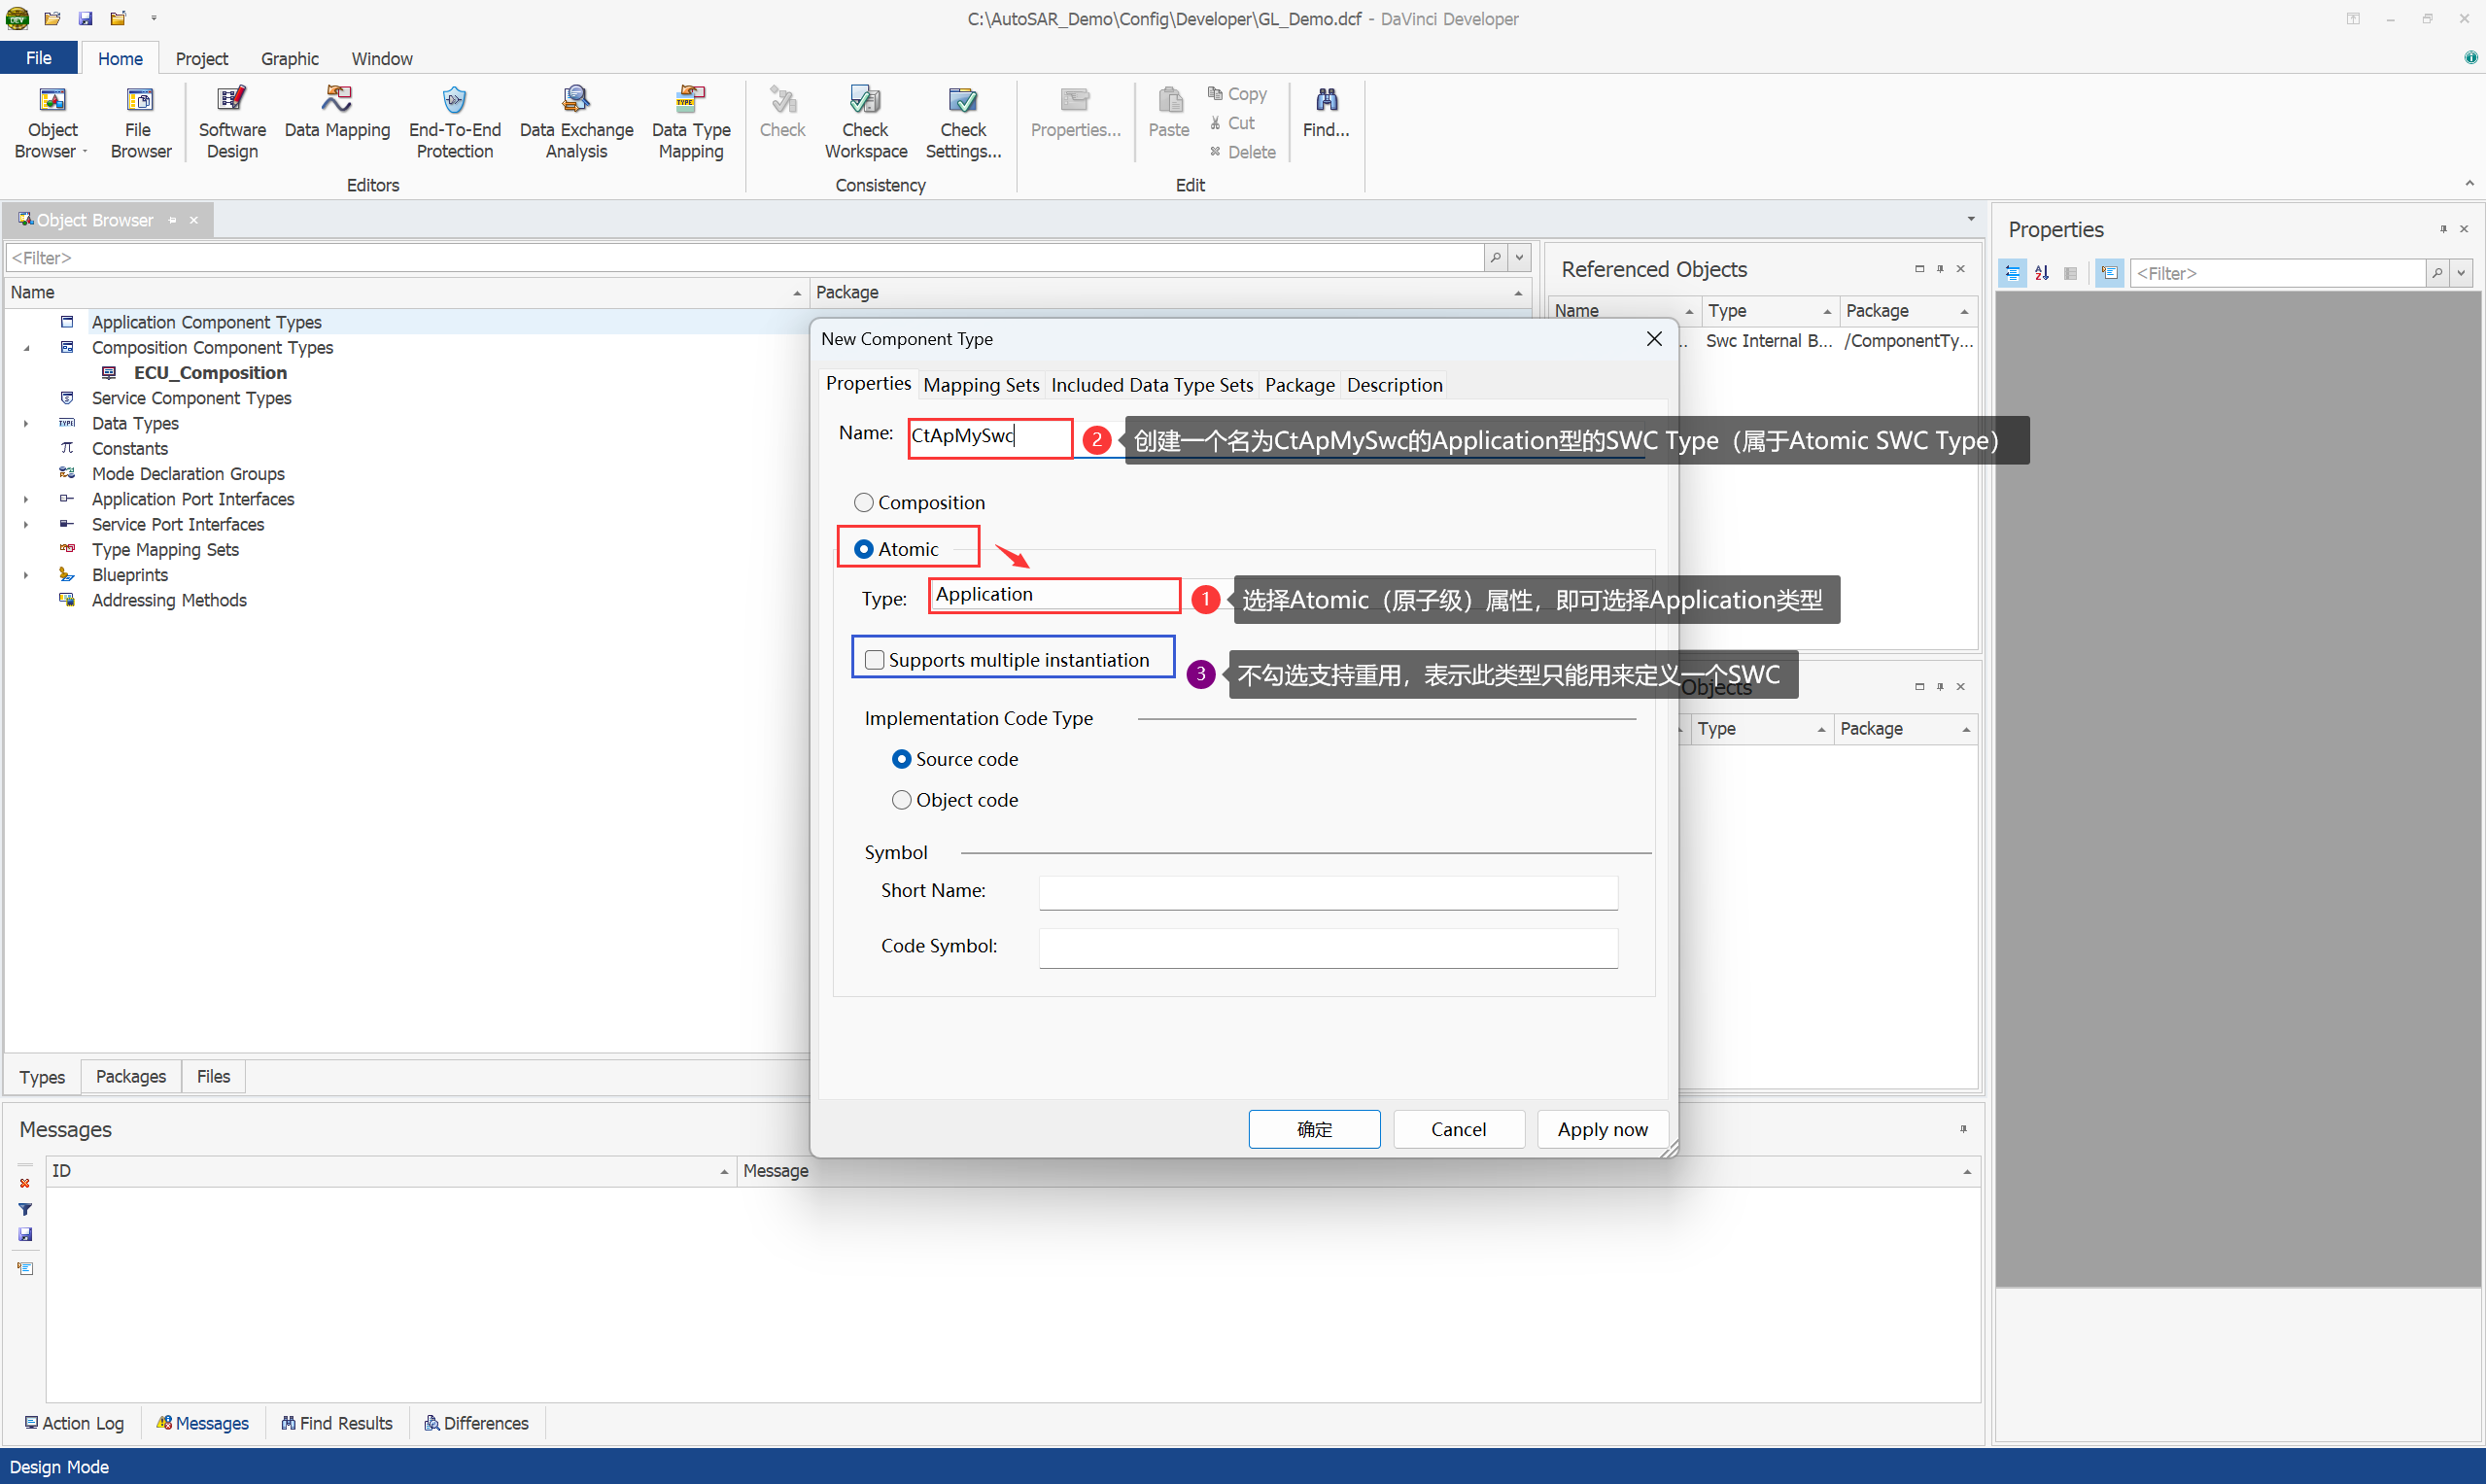Viewport: 2486px width, 1484px height.
Task: Click the Code Symbol input field
Action: (1327, 947)
